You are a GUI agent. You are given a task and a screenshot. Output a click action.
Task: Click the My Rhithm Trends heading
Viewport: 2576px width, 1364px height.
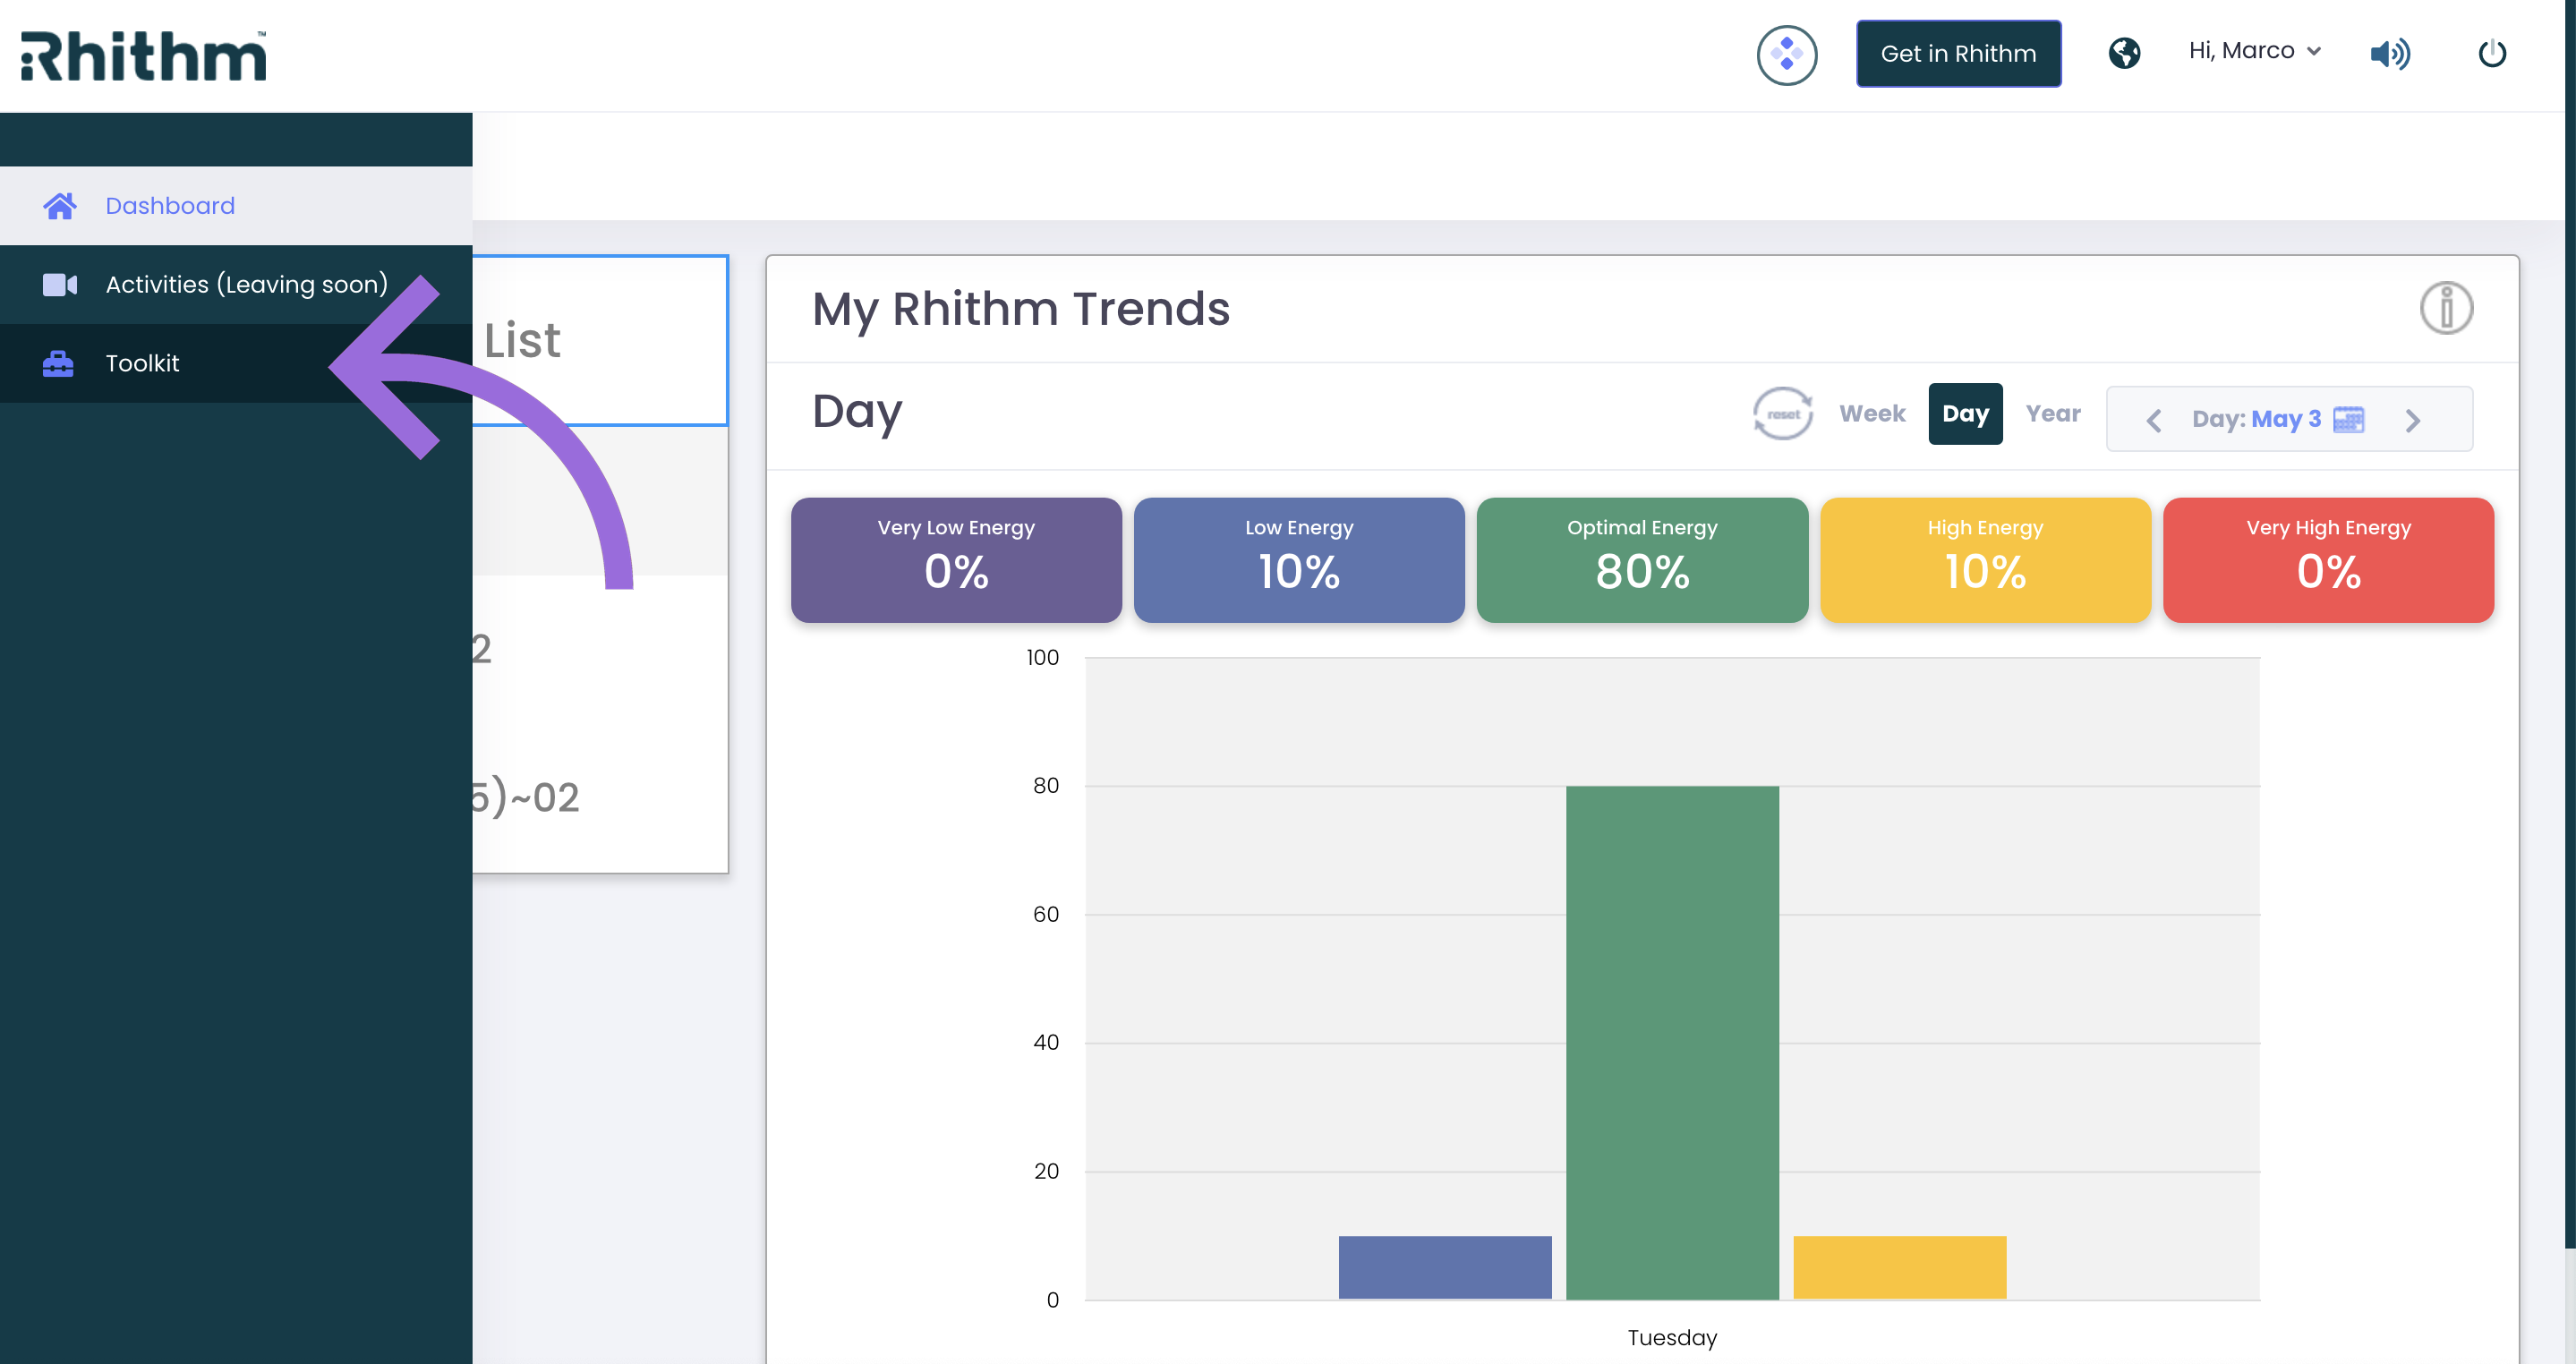(x=1021, y=308)
